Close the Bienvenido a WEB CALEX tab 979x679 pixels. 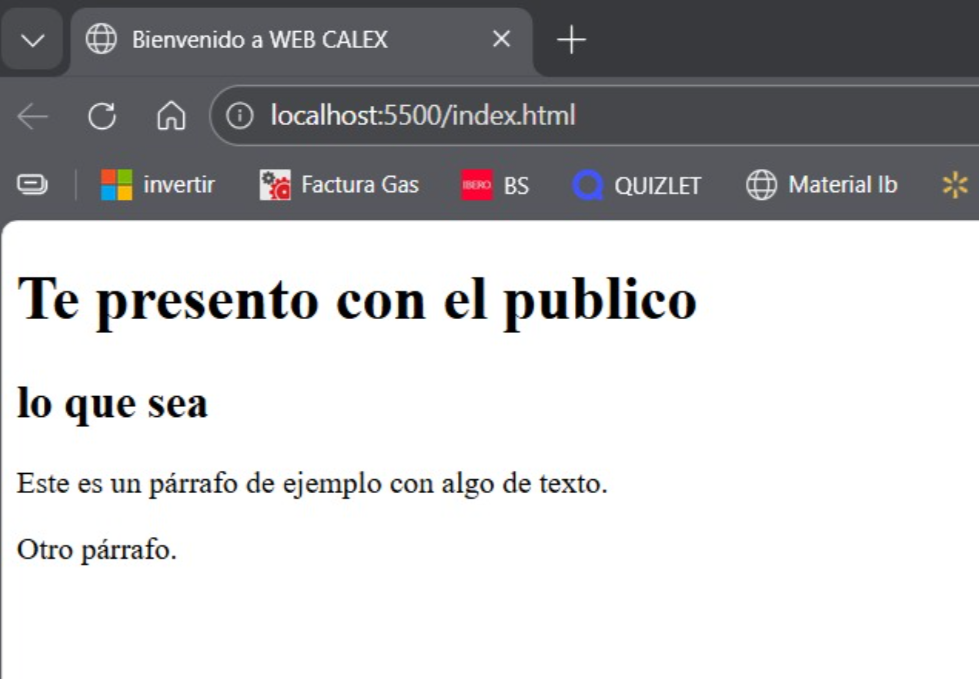(x=499, y=41)
